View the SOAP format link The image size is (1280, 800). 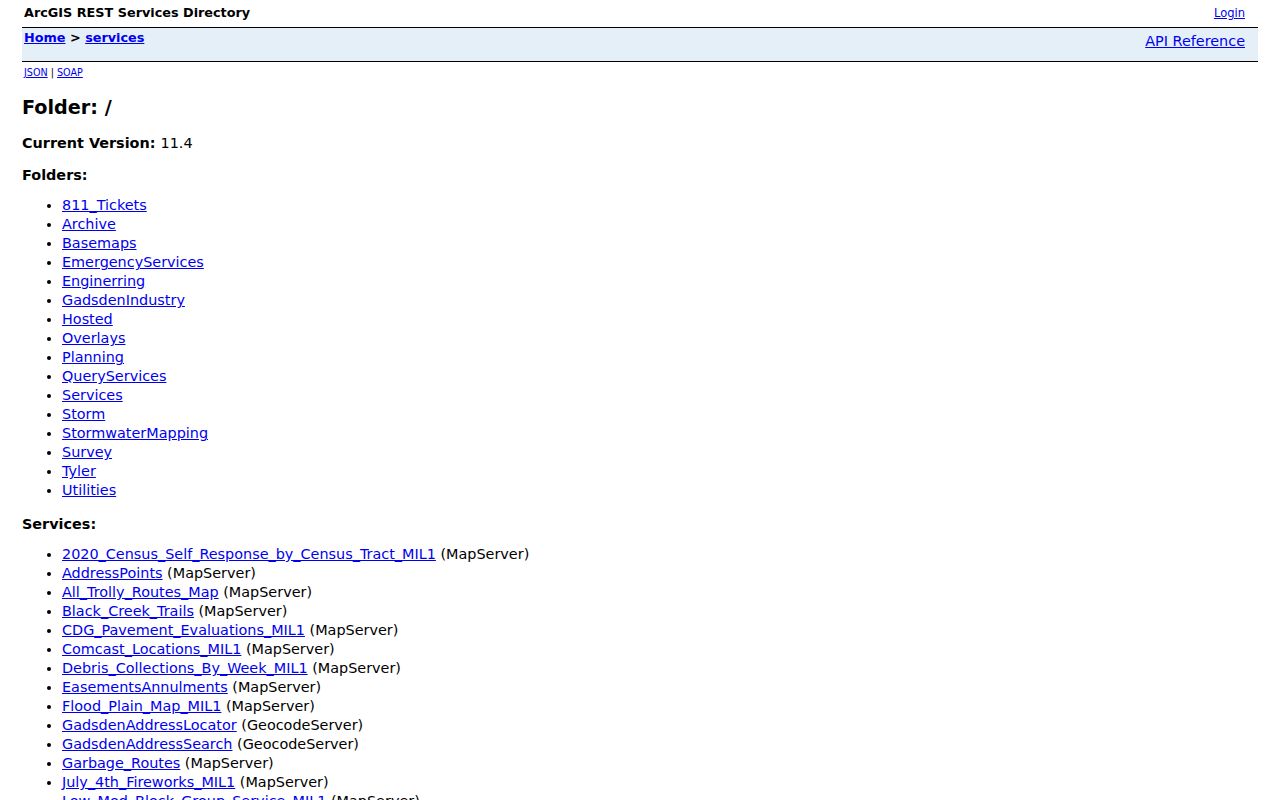pos(70,73)
